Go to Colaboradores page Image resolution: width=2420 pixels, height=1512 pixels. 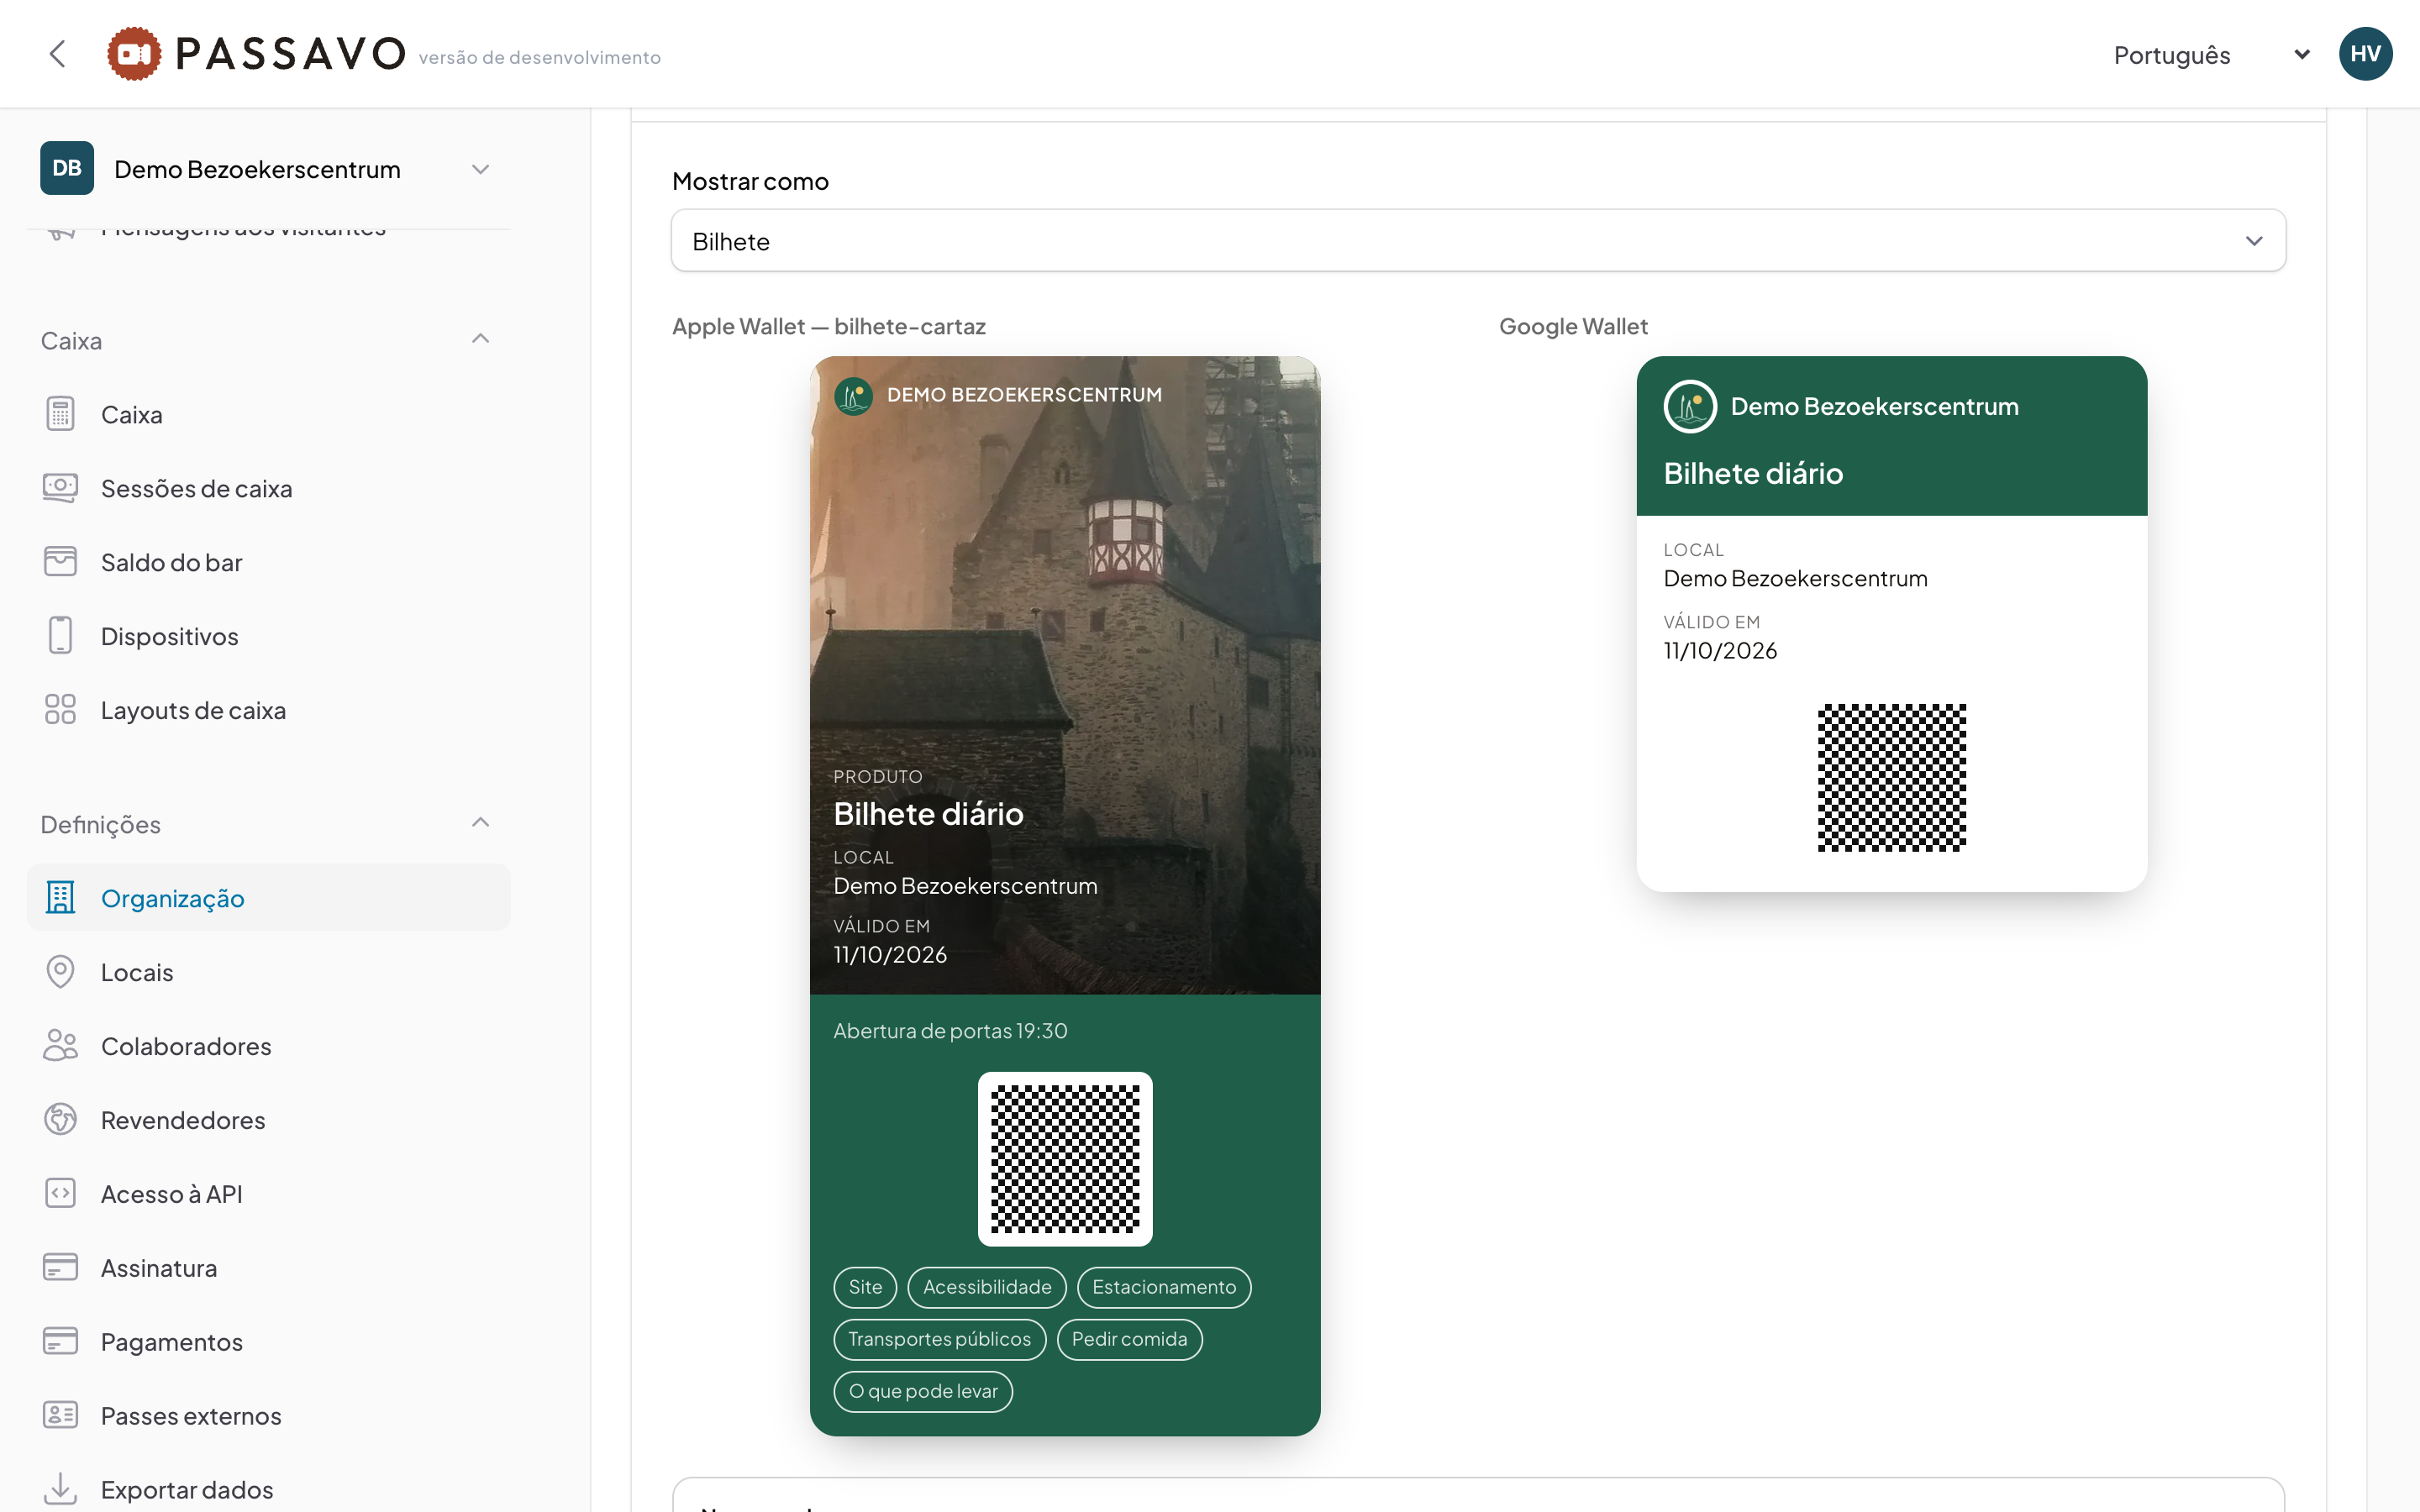click(268, 1046)
